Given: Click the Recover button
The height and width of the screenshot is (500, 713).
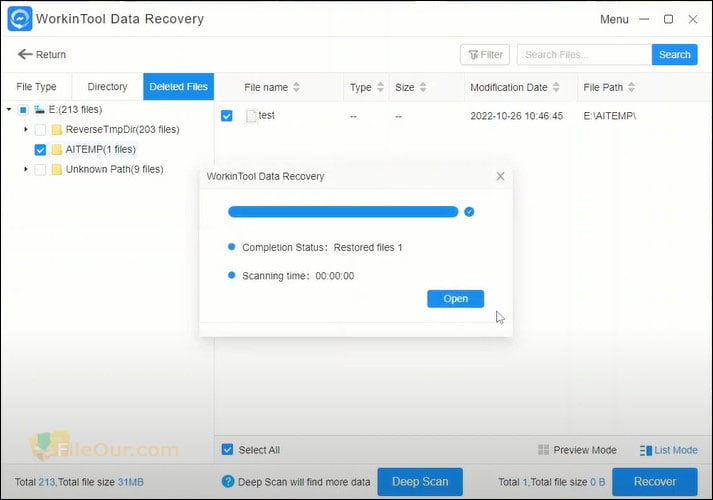Looking at the screenshot, I should (x=655, y=481).
